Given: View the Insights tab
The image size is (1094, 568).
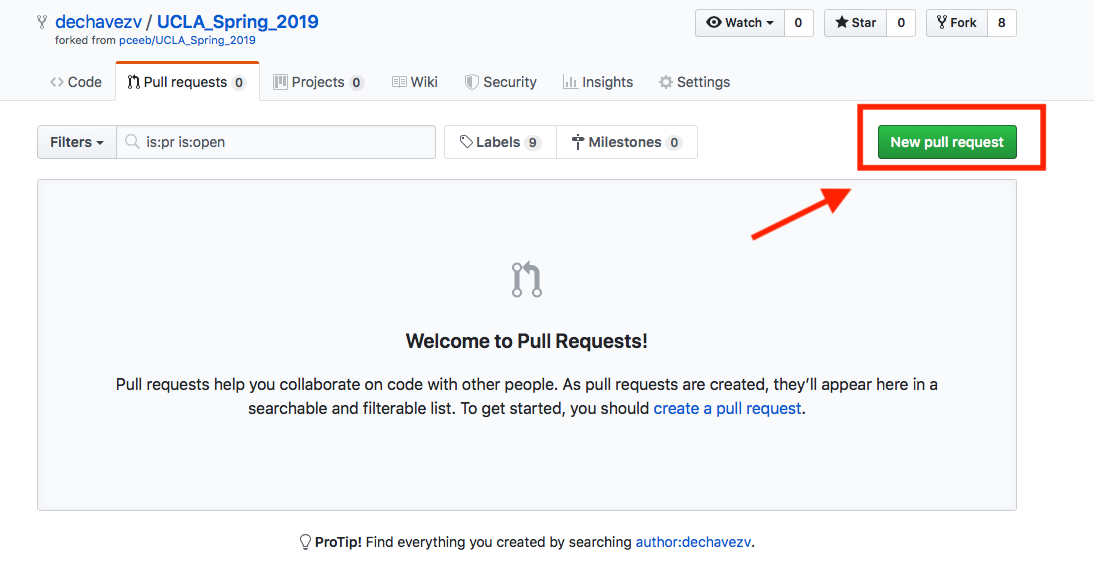Looking at the screenshot, I should coord(598,82).
